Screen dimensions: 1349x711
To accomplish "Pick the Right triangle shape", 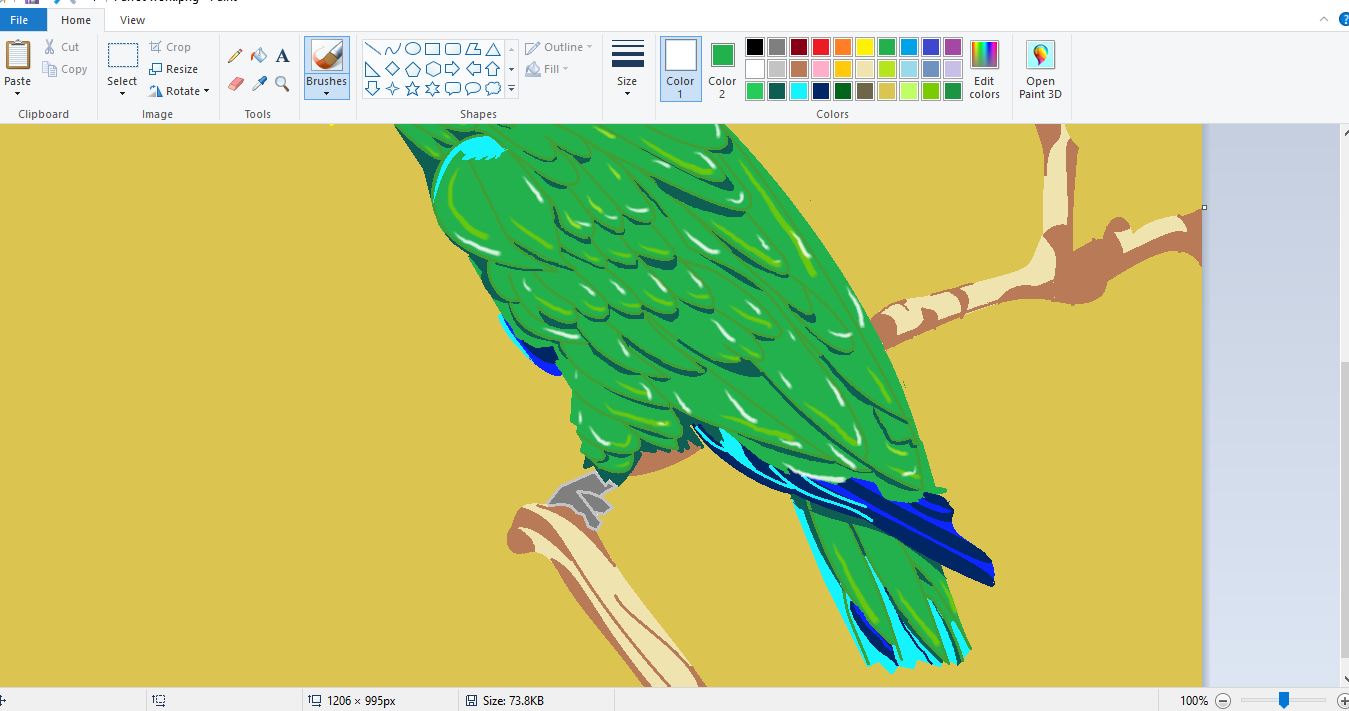I will point(372,69).
